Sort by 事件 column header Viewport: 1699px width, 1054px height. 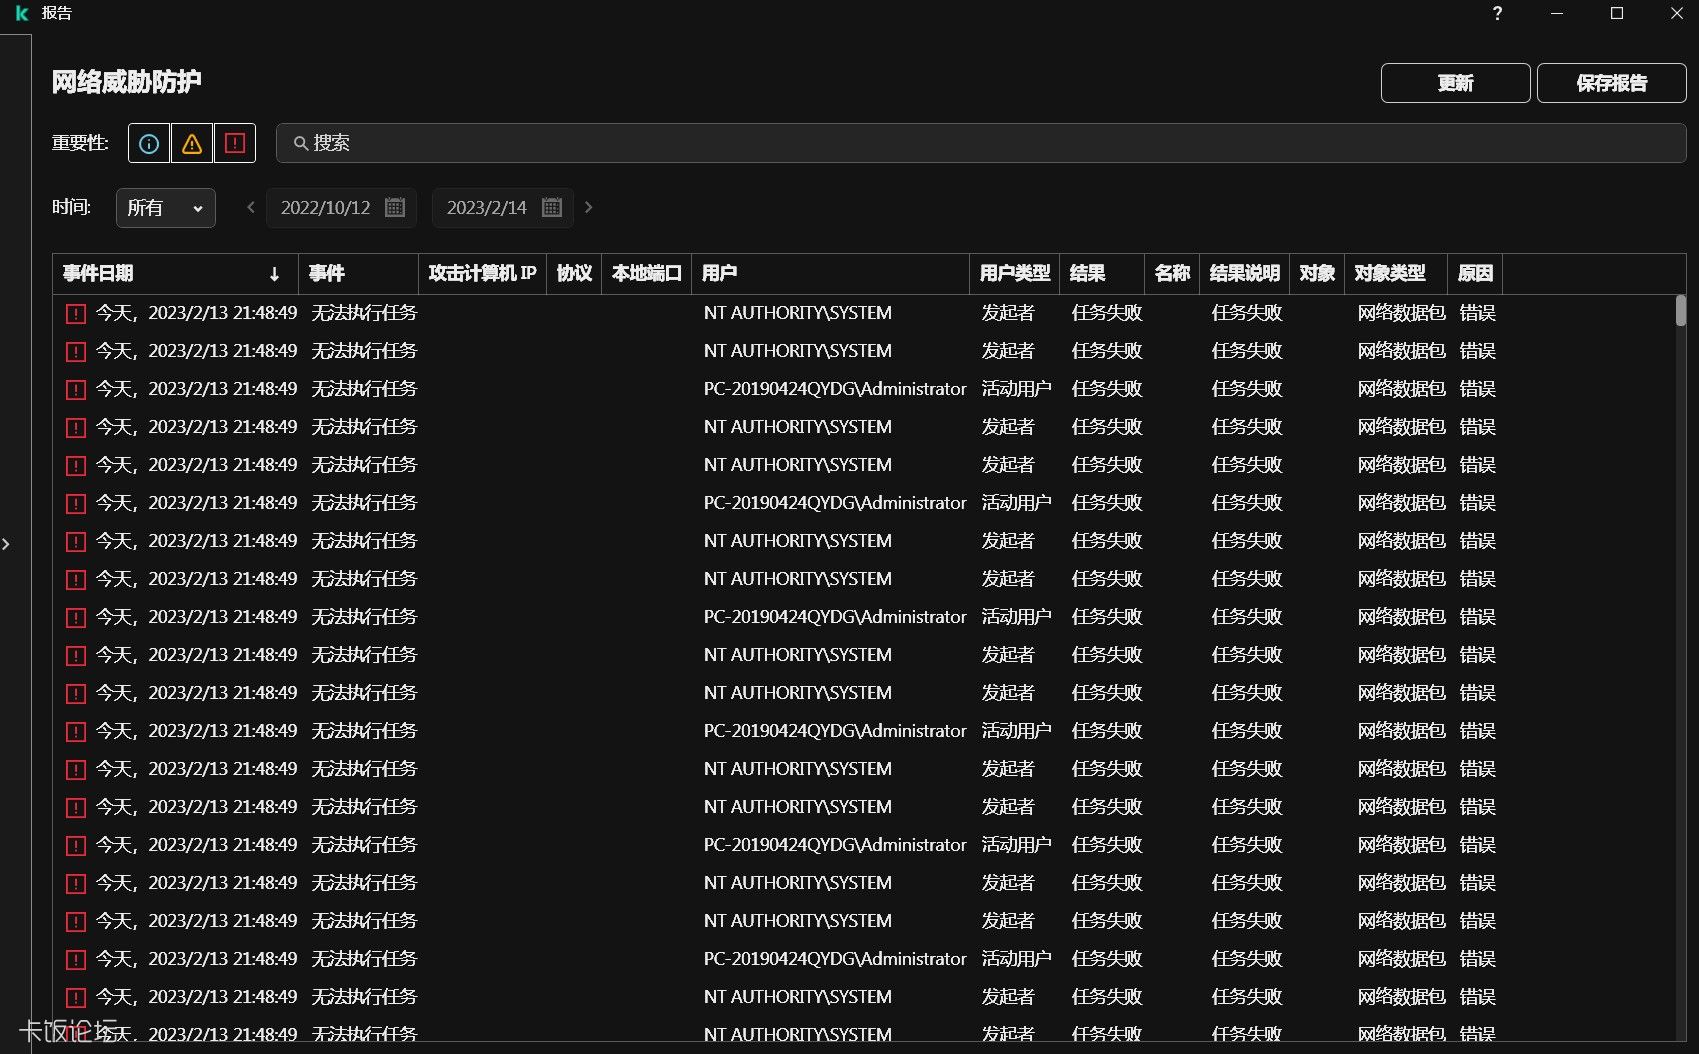click(358, 273)
